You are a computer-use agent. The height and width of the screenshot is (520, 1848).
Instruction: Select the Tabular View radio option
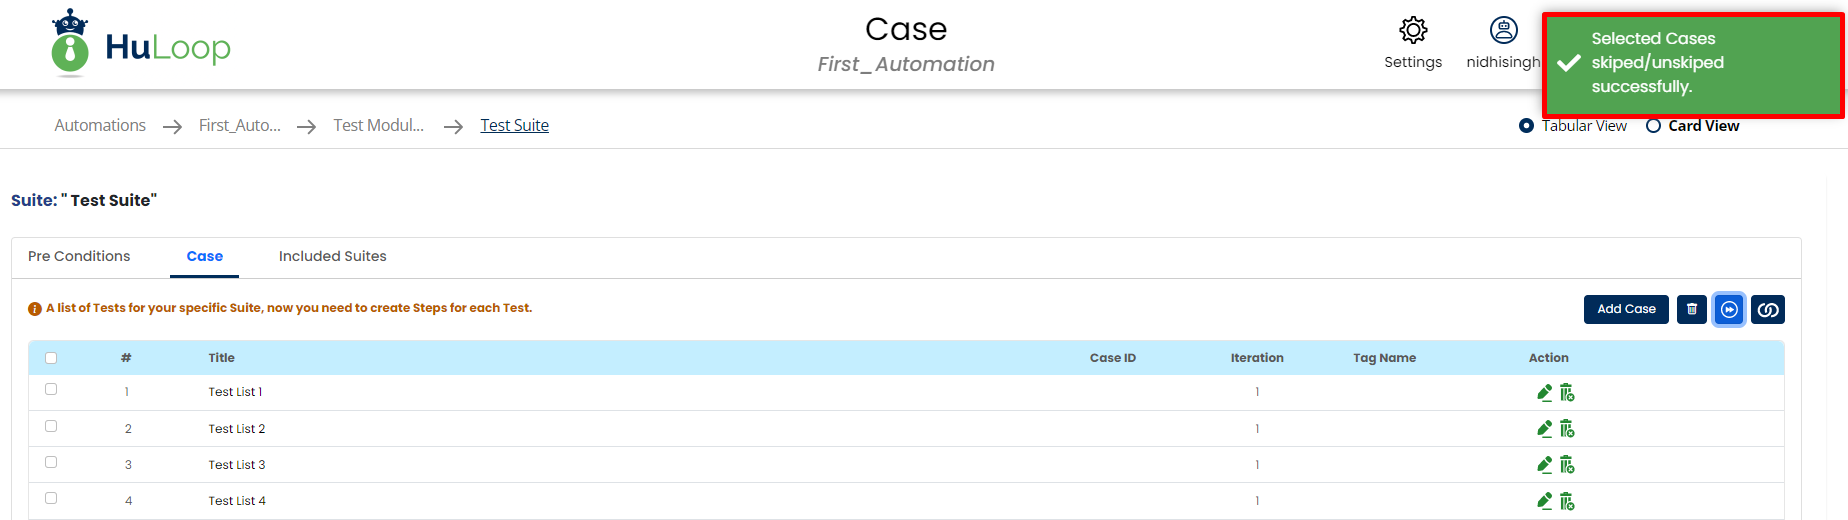[x=1526, y=126]
